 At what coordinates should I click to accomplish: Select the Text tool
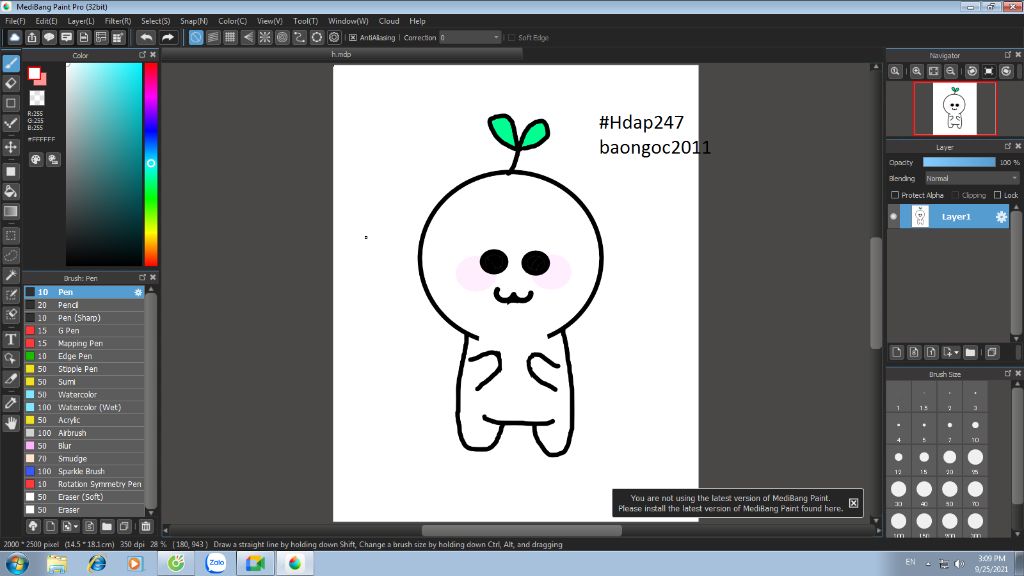click(11, 339)
